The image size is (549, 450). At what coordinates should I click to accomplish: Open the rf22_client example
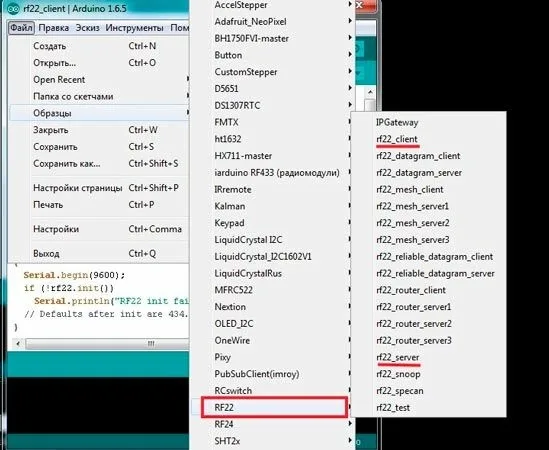pos(429,139)
